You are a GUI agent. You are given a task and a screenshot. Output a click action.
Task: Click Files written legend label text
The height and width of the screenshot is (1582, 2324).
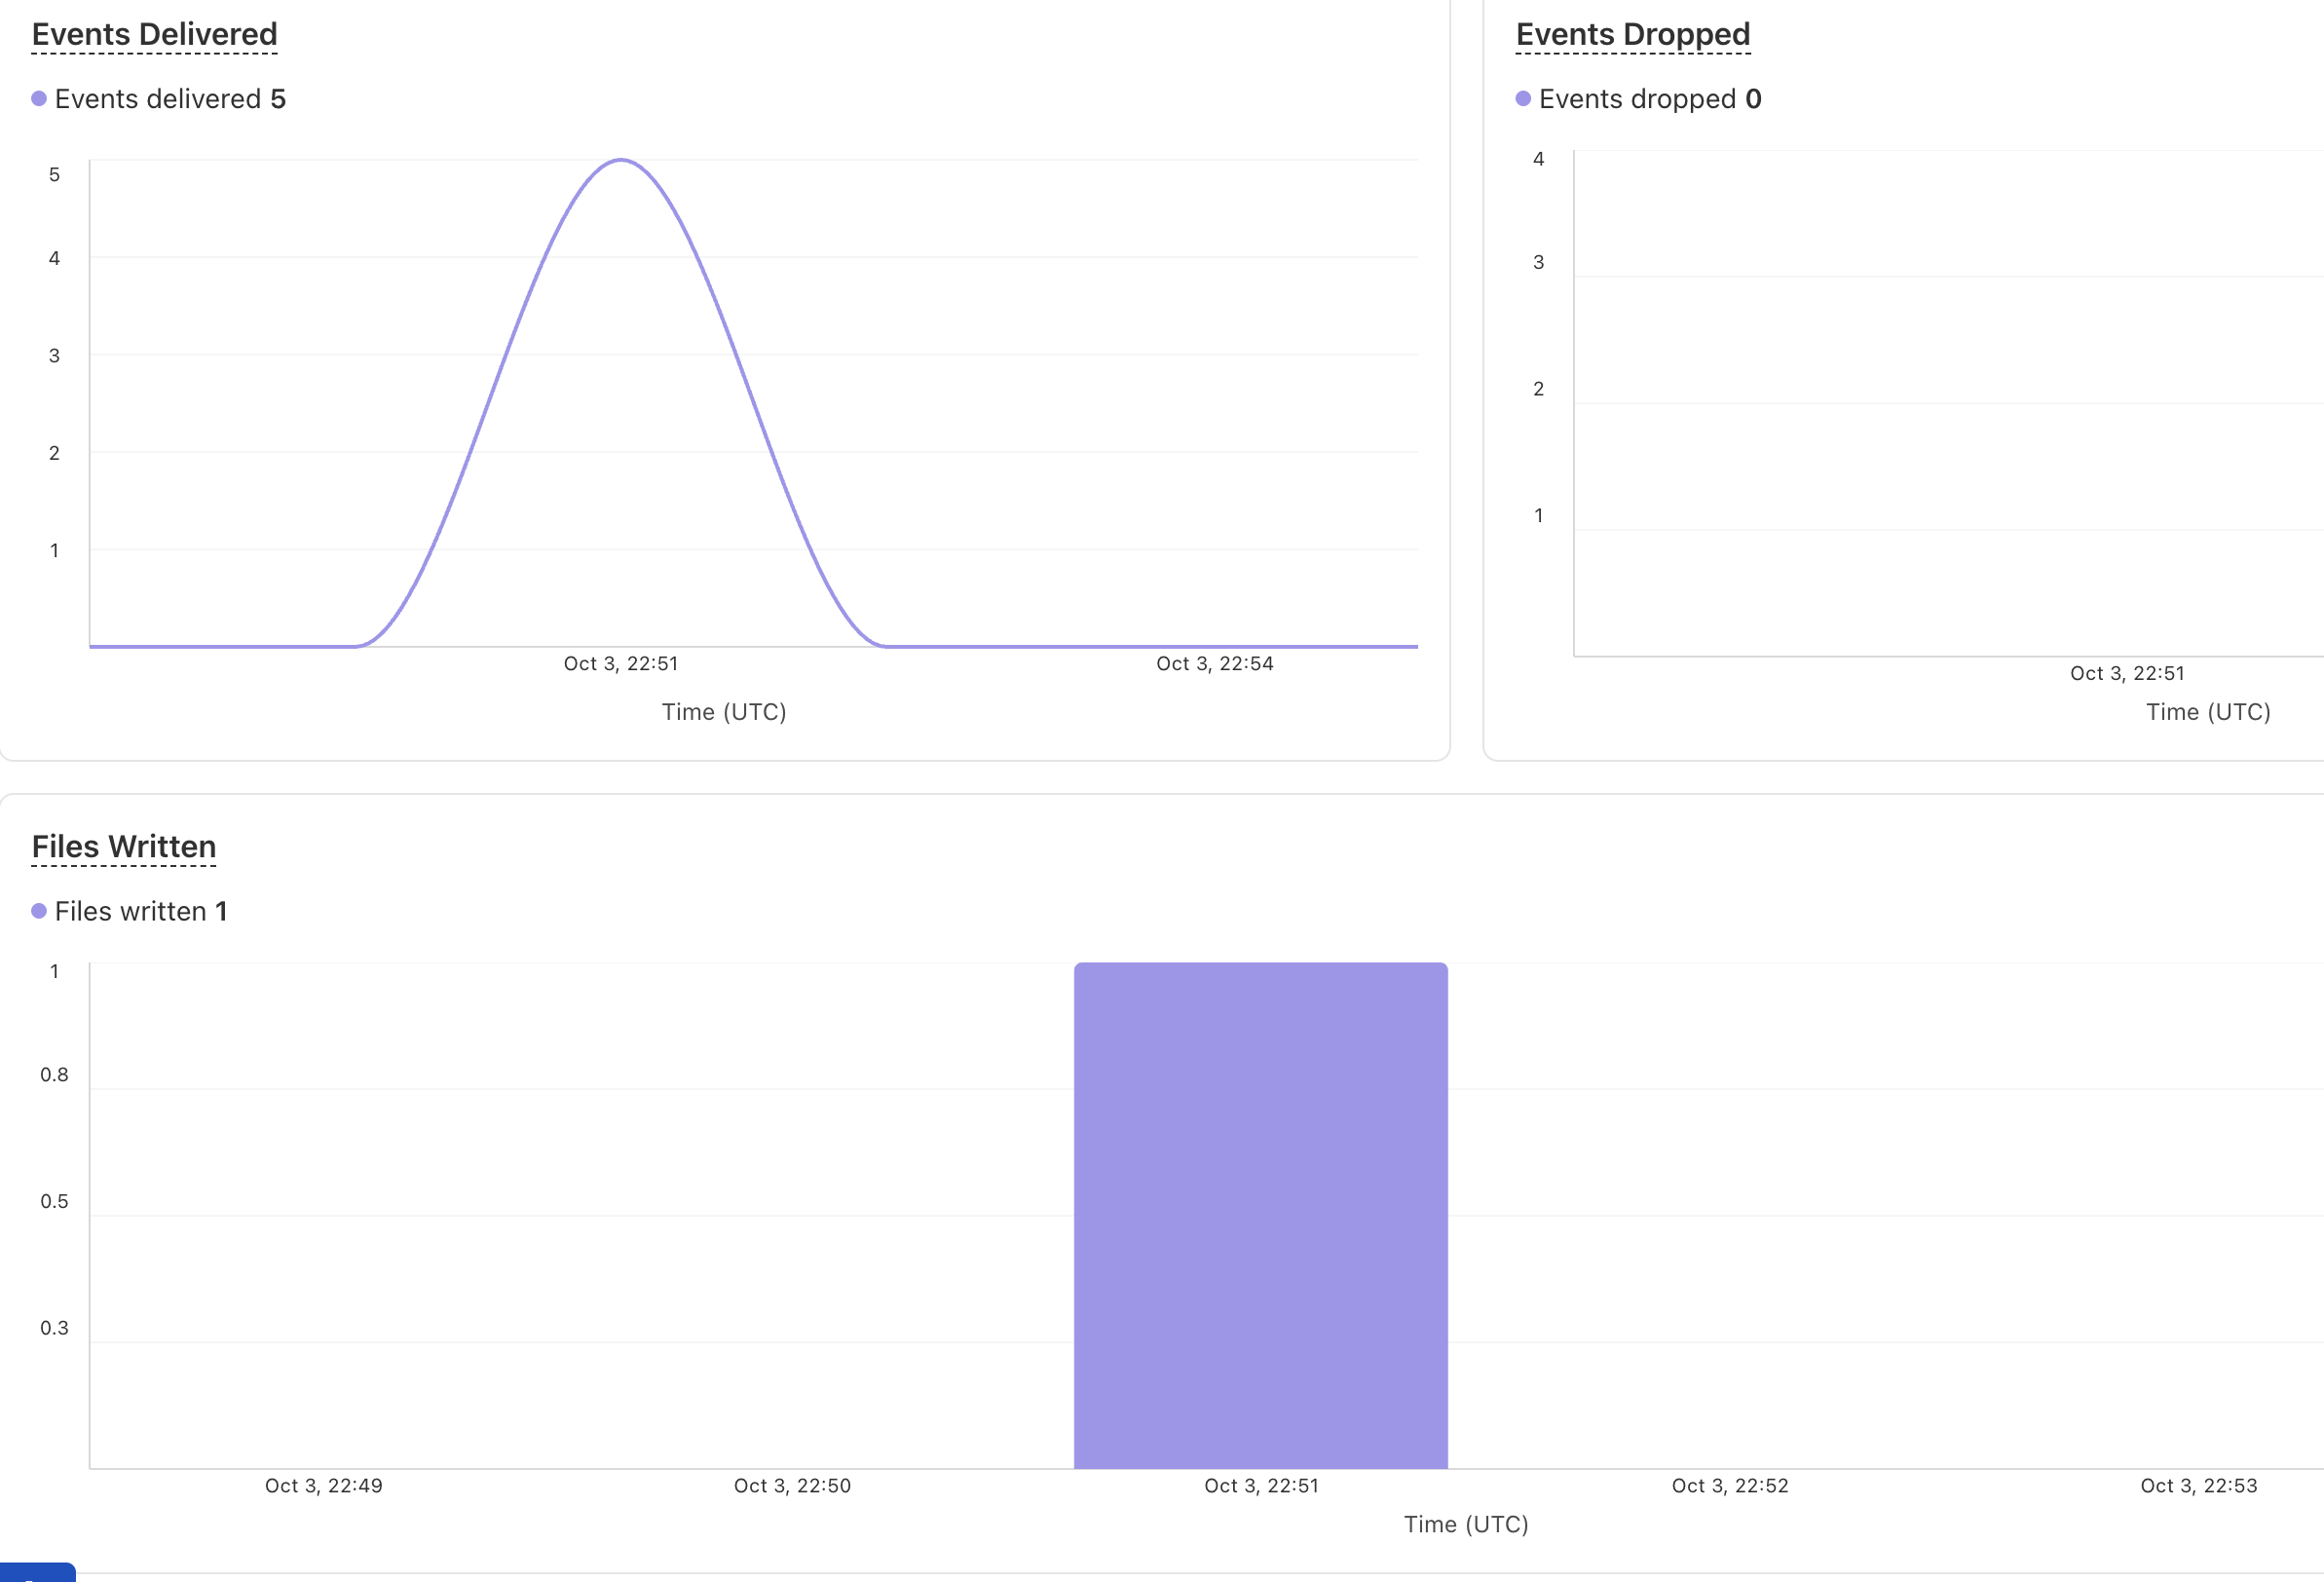pyautogui.click(x=131, y=911)
